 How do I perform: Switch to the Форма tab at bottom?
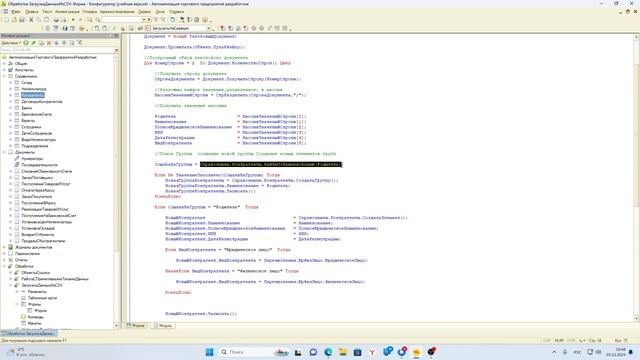pyautogui.click(x=136, y=326)
